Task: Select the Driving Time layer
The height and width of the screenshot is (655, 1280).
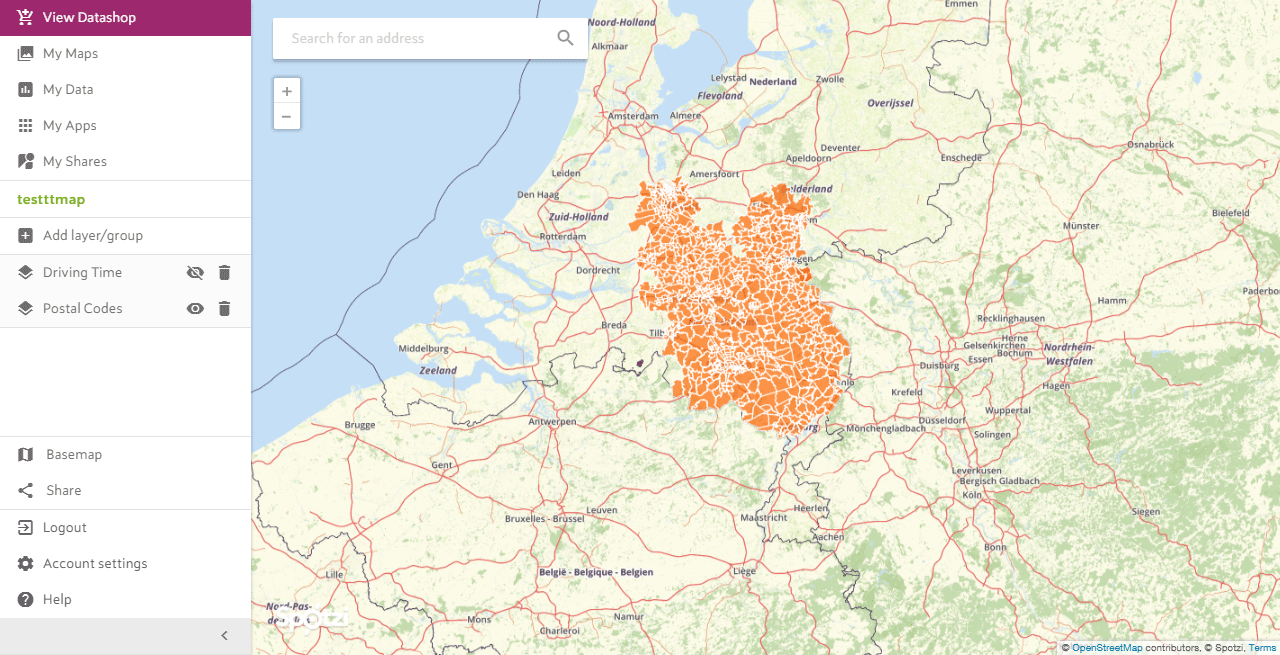Action: pyautogui.click(x=82, y=273)
